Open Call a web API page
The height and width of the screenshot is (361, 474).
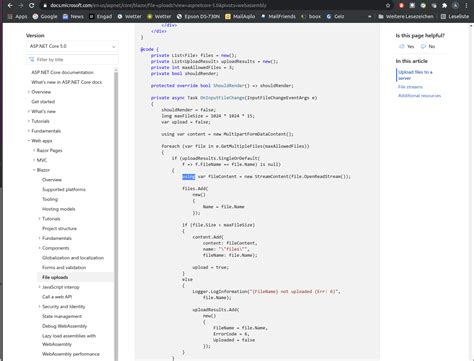[57, 297]
